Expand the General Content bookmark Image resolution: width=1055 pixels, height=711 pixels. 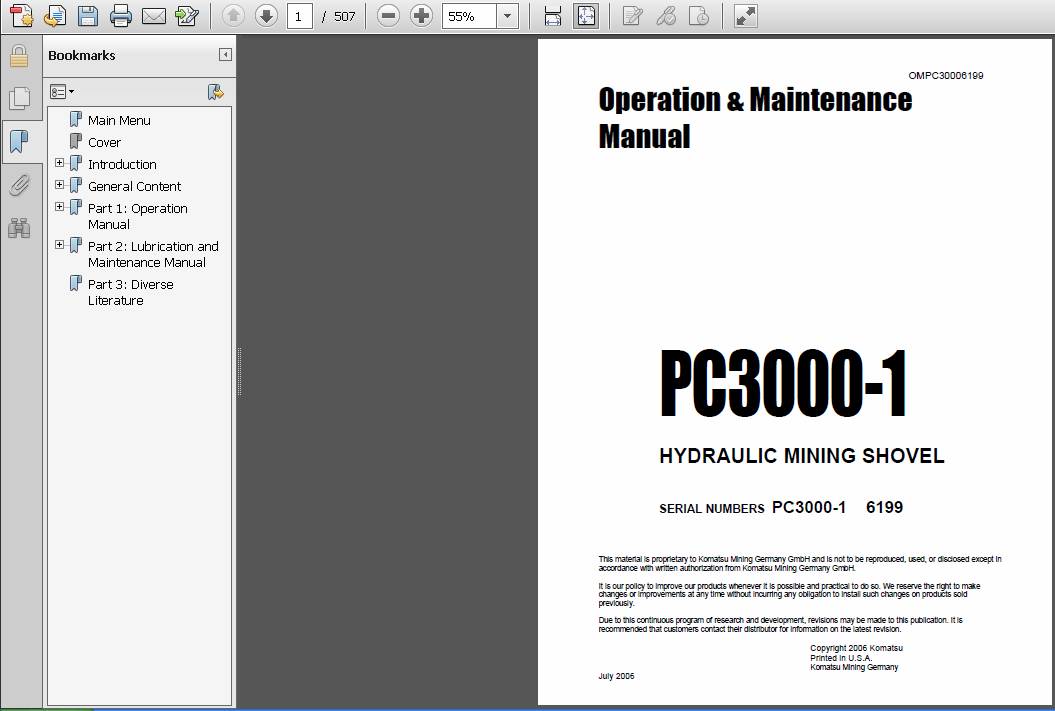(59, 185)
